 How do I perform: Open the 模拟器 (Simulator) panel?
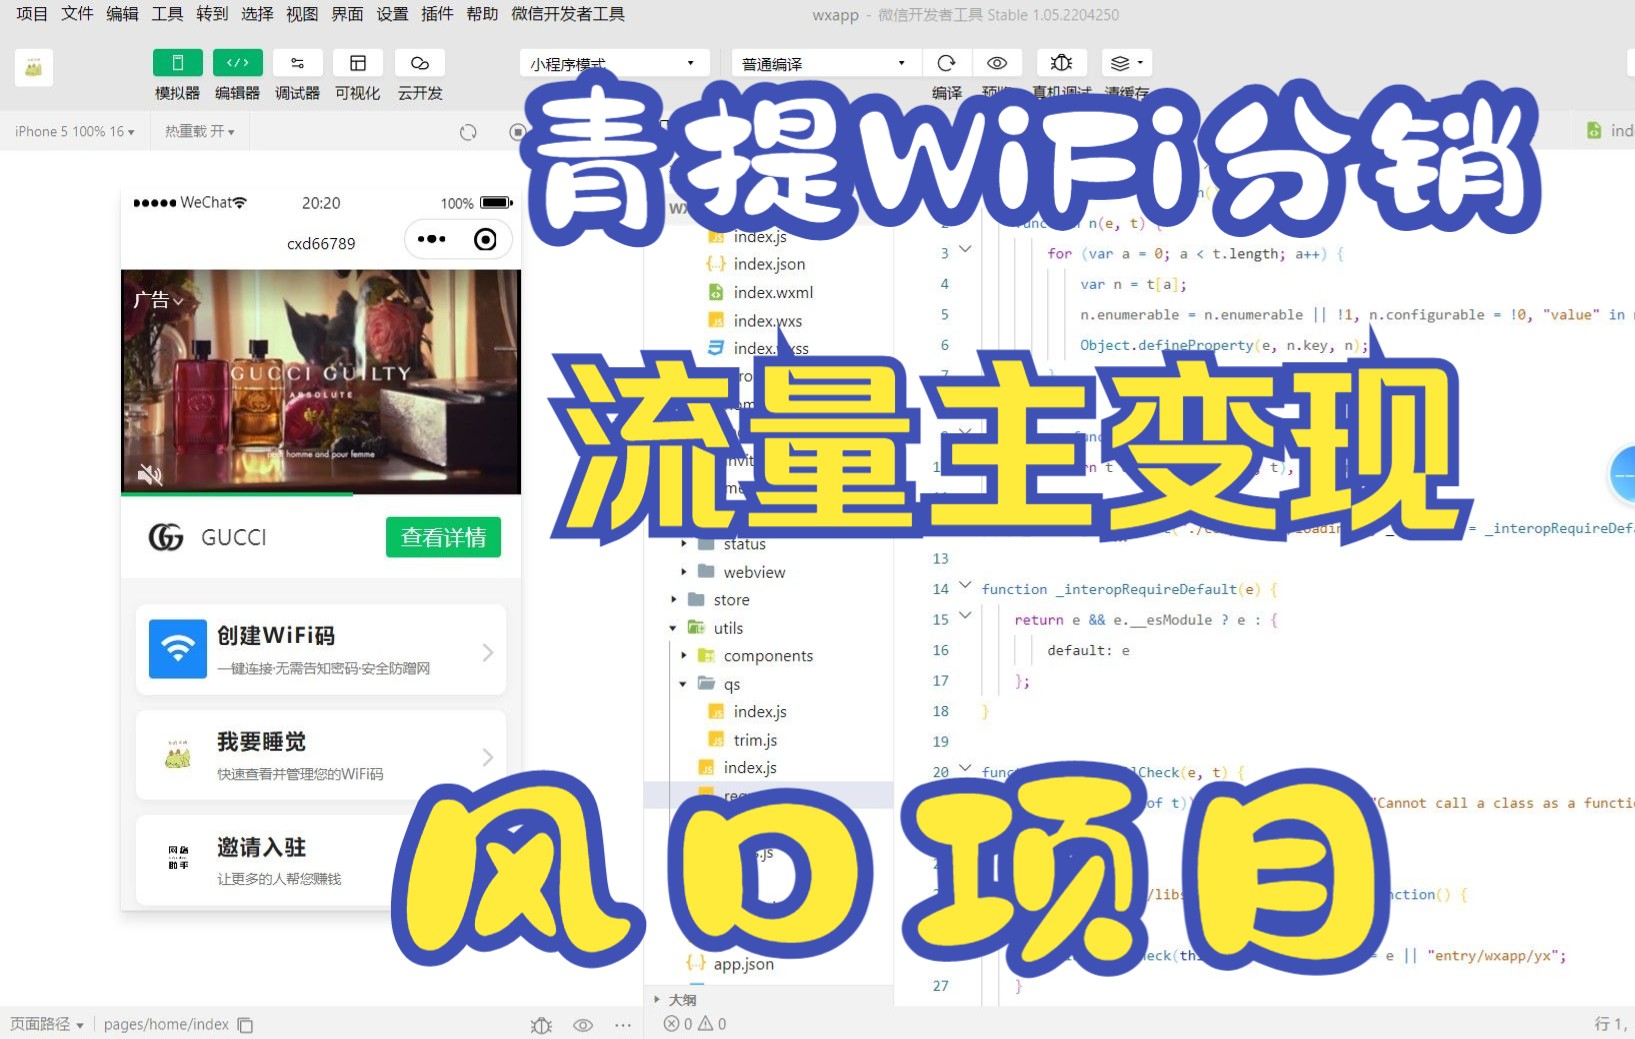177,62
